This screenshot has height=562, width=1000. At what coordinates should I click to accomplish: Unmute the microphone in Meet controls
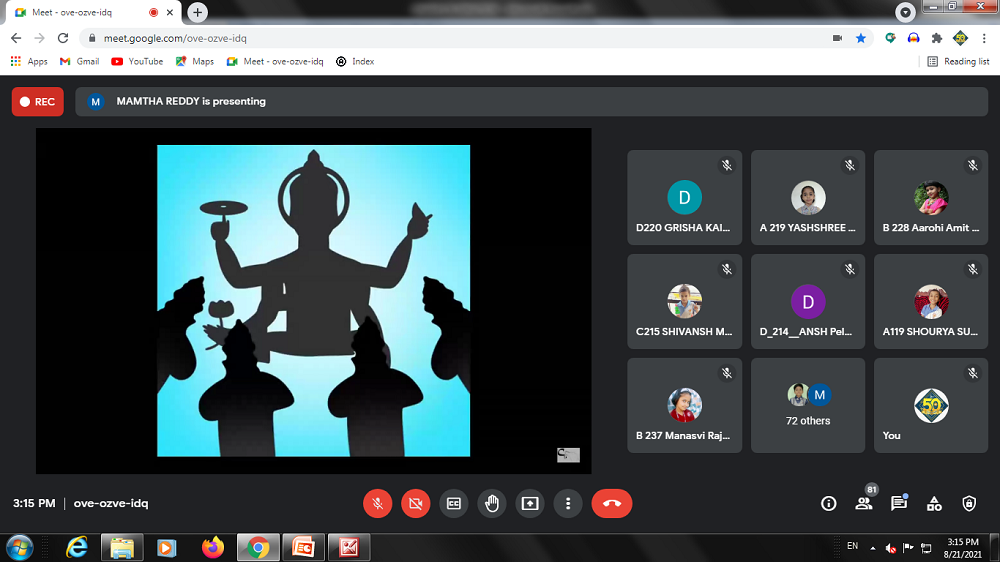[377, 504]
